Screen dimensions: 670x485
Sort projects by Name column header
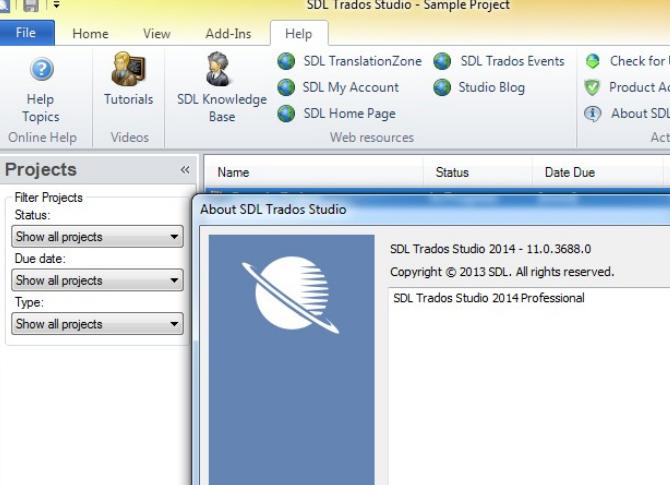(233, 172)
